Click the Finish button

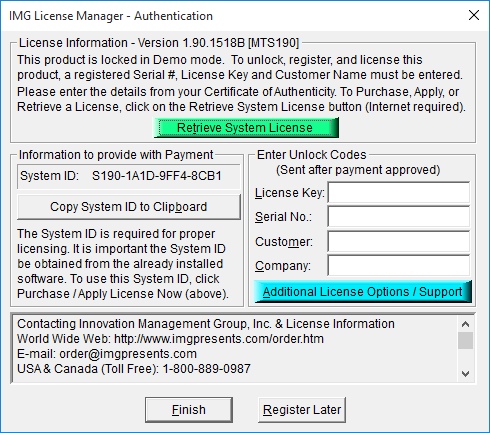[x=189, y=410]
